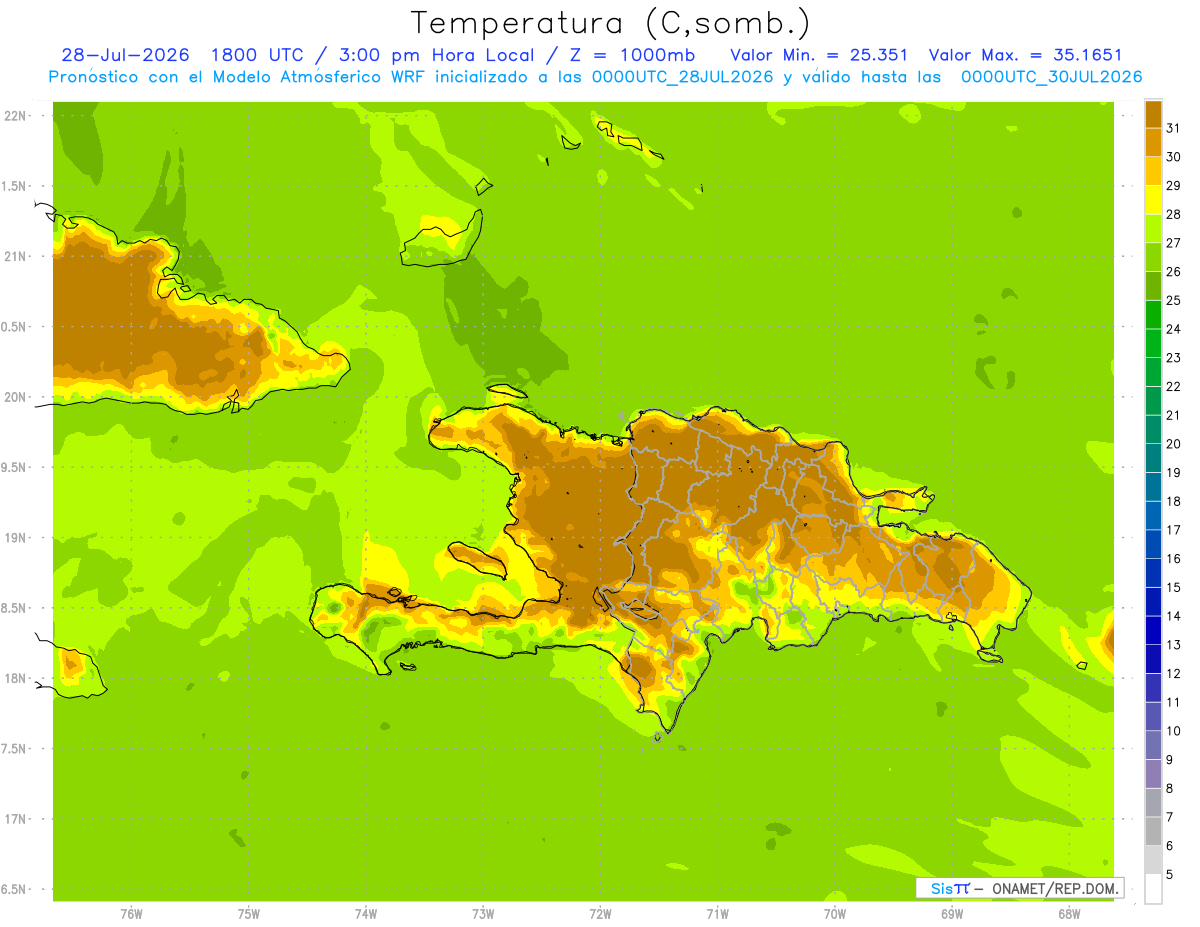Click the legend value "21"
Image resolution: width=1200 pixels, height=927 pixels.
pos(1174,415)
